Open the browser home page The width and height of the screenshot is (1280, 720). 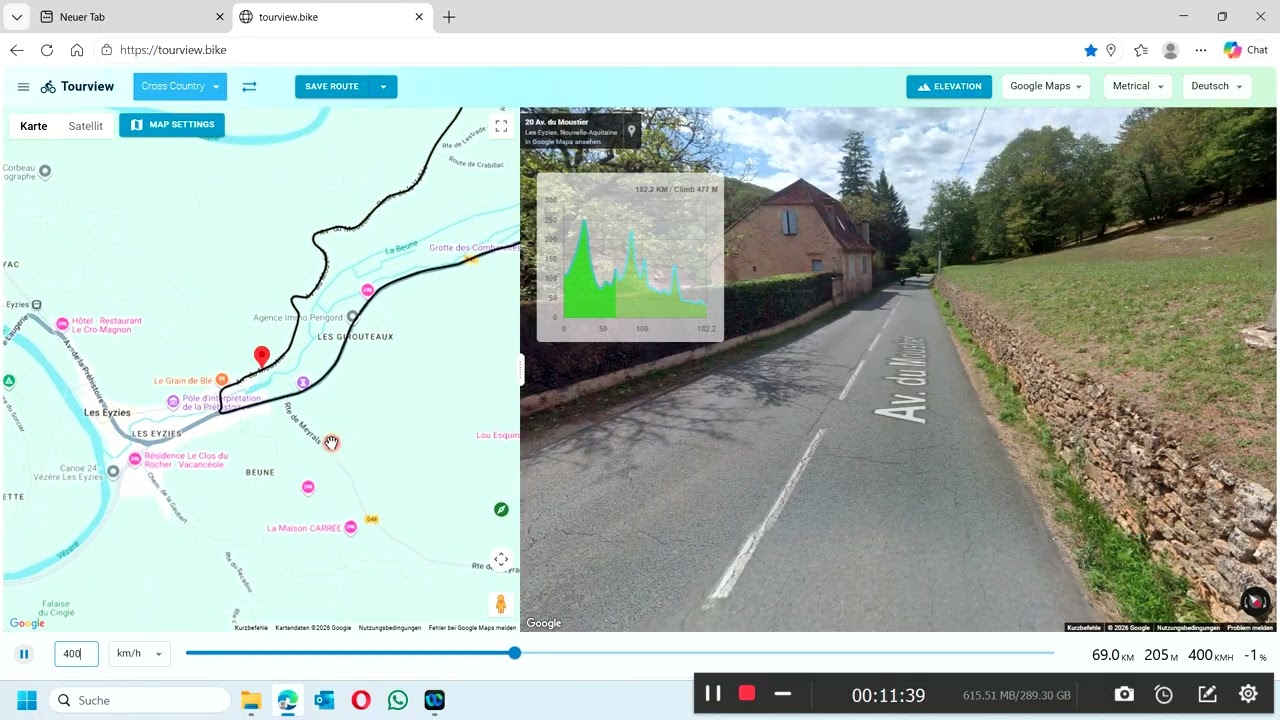pos(77,50)
